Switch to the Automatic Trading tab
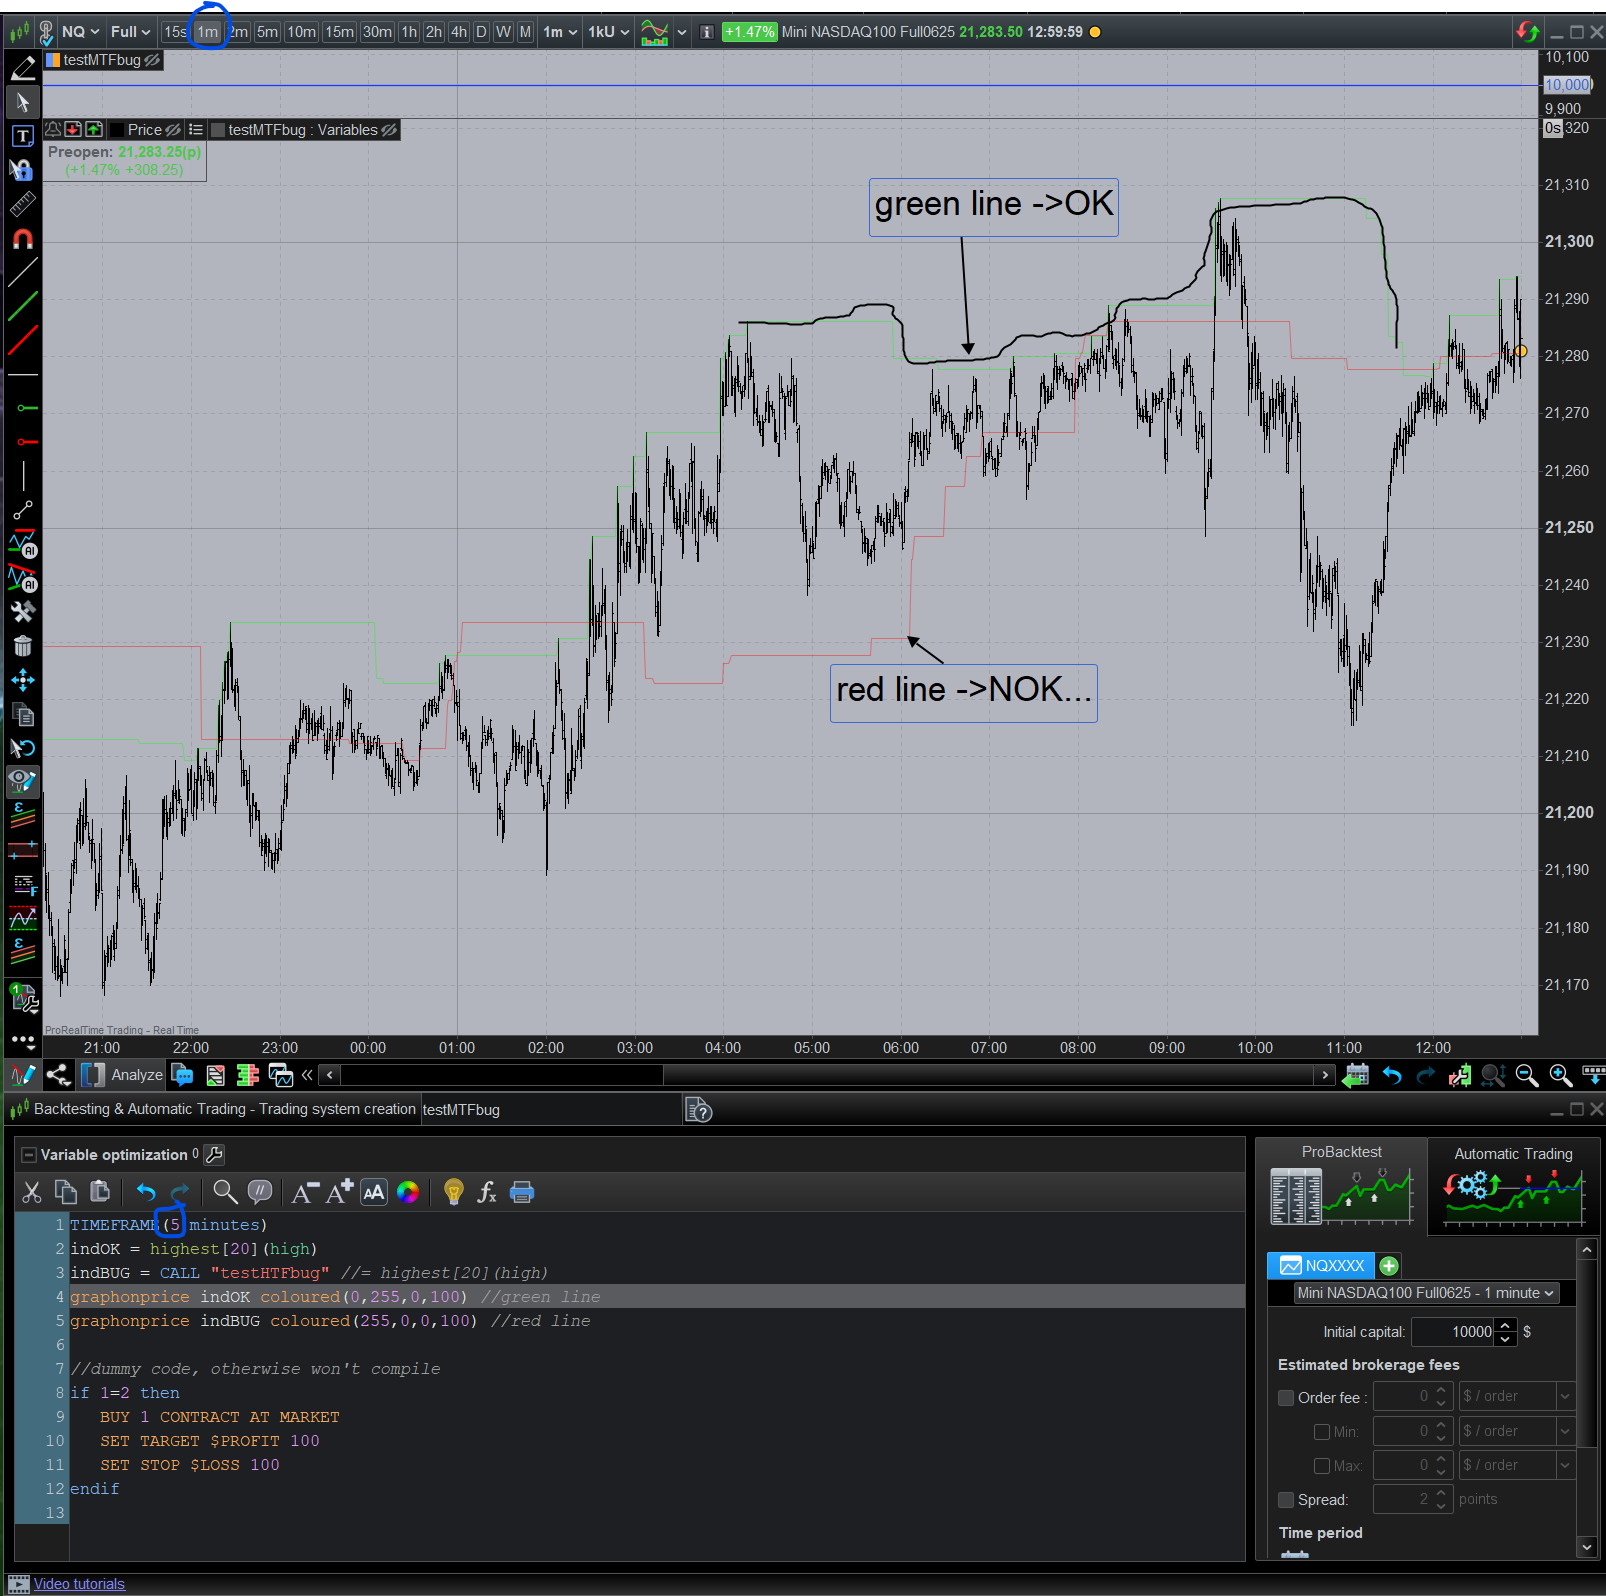Image resolution: width=1606 pixels, height=1596 pixels. click(1513, 1186)
